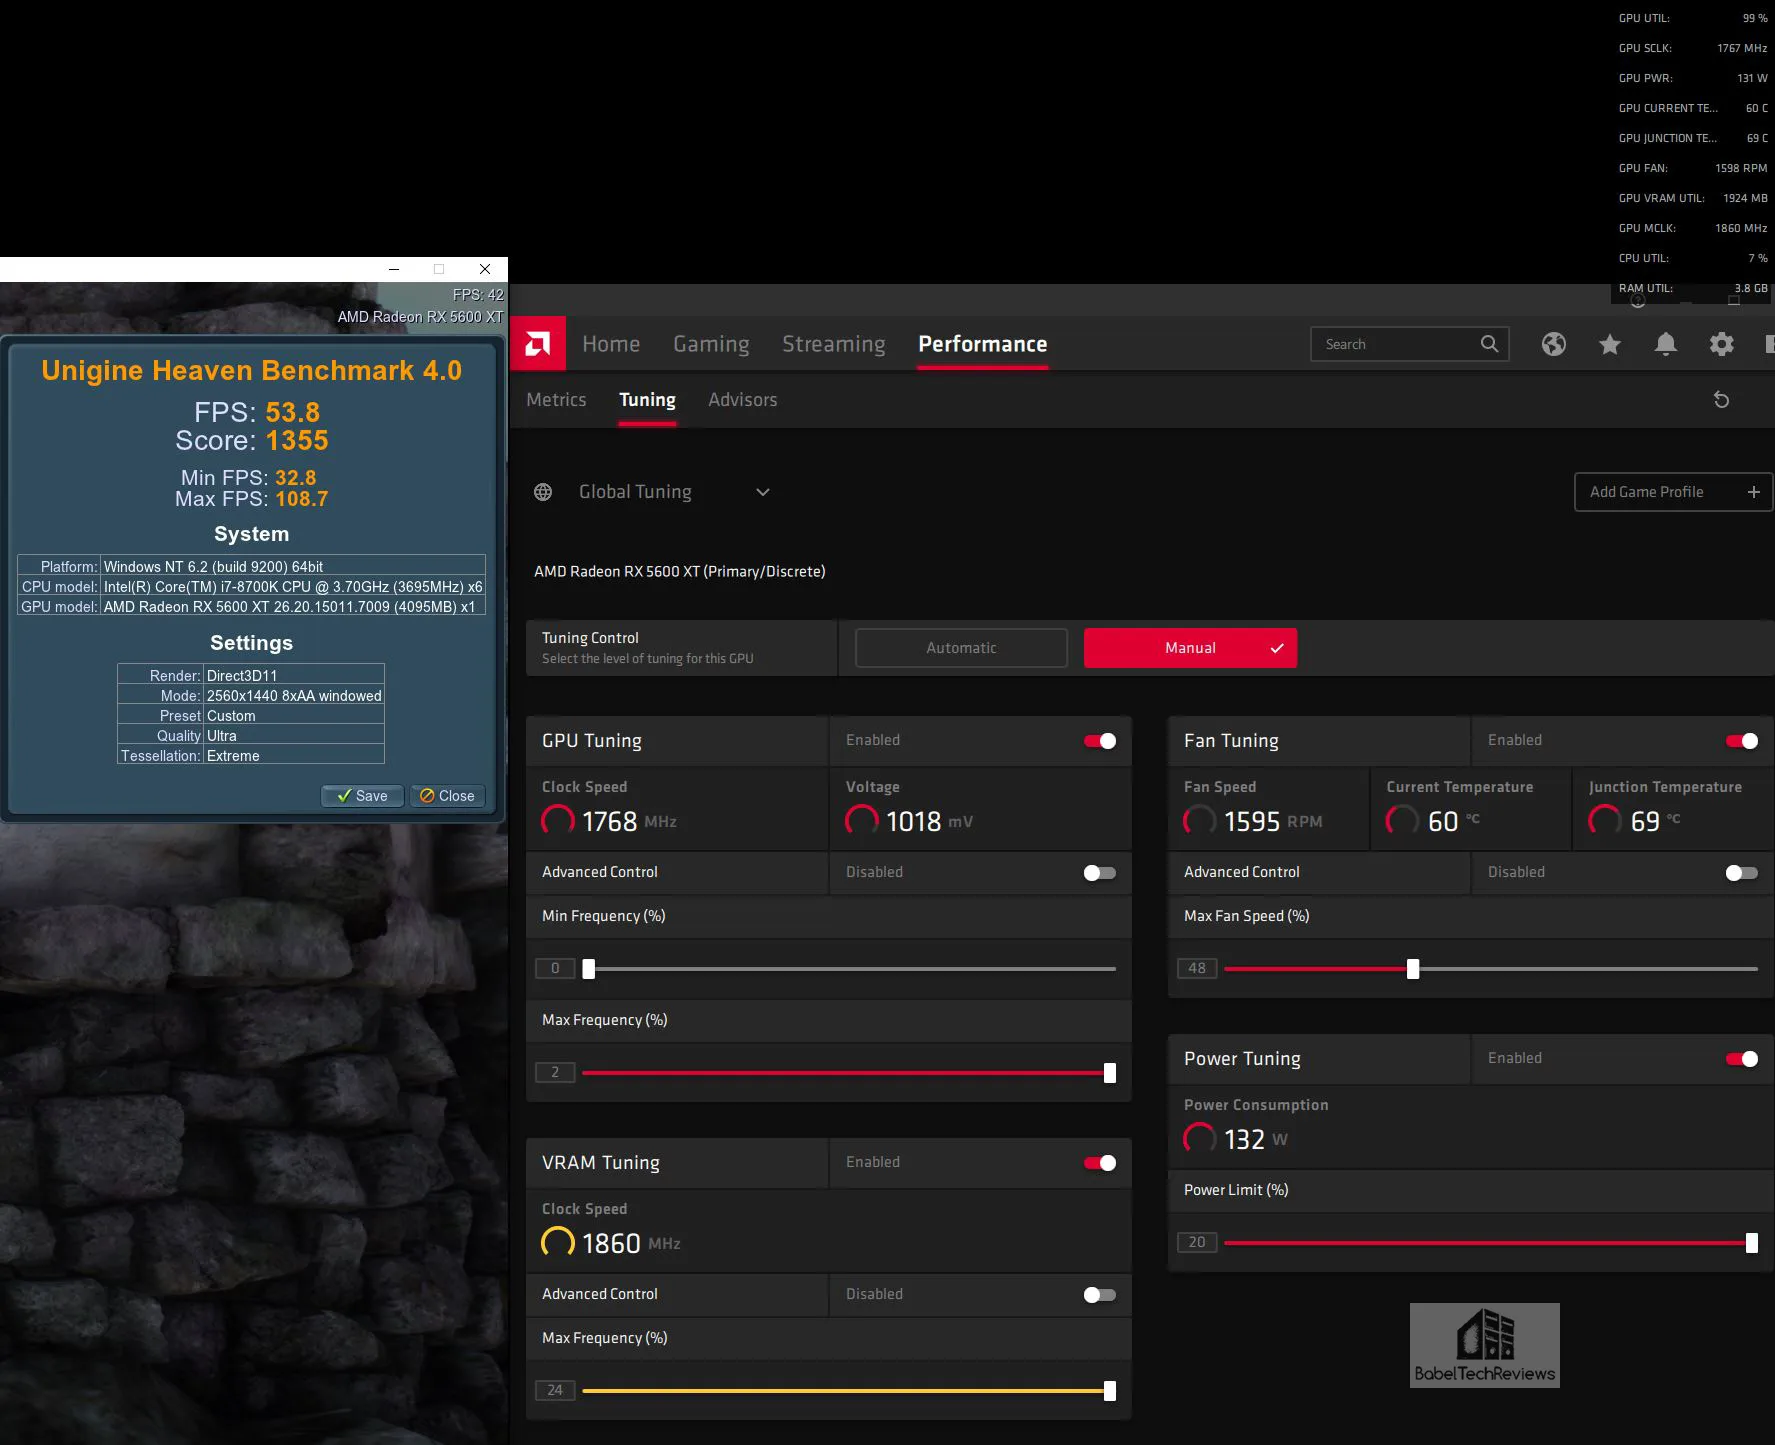Click Save in Heaven Benchmark results
The width and height of the screenshot is (1775, 1445).
point(362,796)
